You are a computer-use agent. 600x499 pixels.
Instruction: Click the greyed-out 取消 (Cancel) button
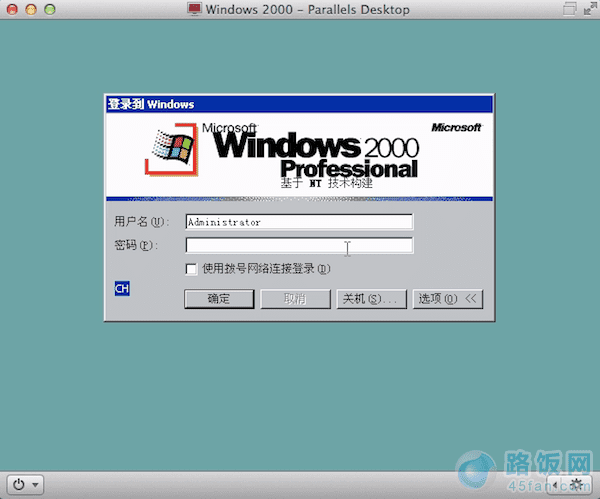pyautogui.click(x=295, y=299)
